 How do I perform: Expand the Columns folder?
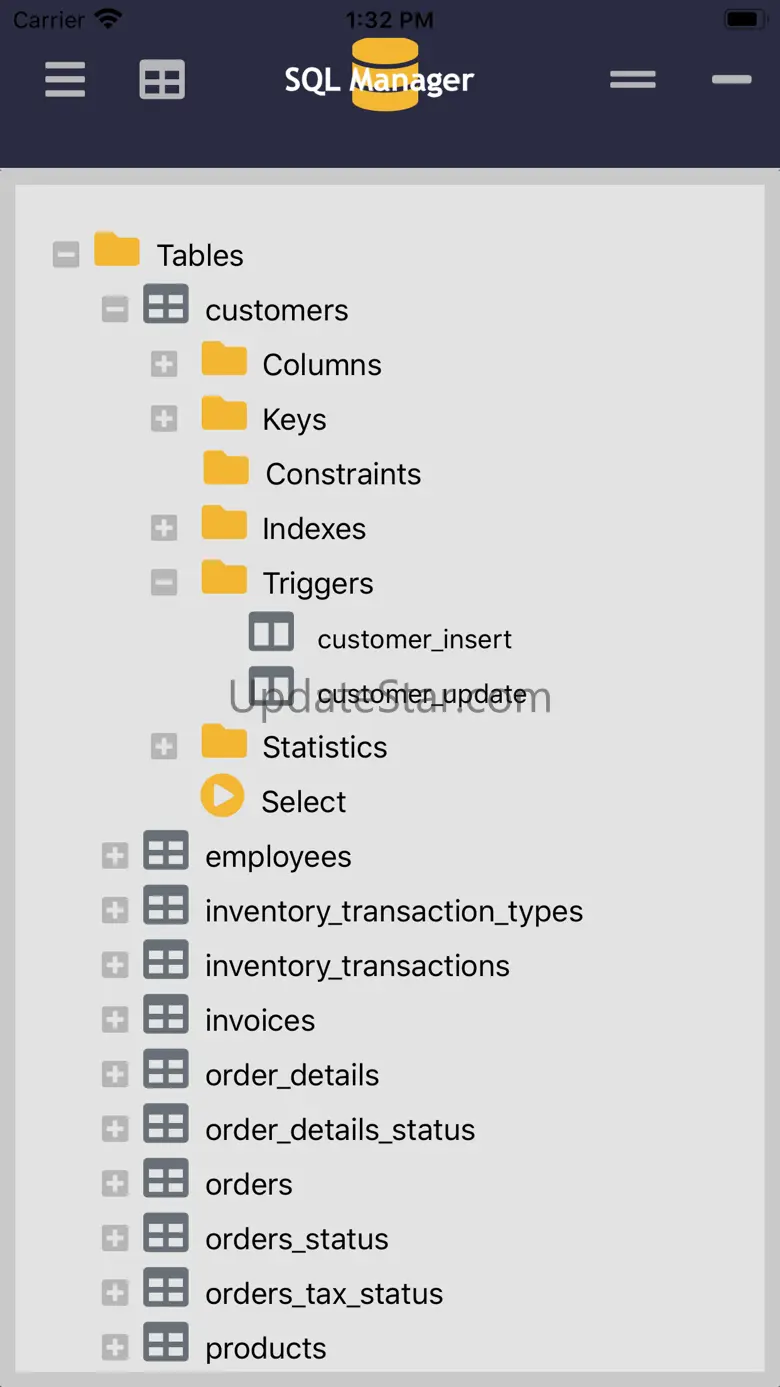(164, 364)
